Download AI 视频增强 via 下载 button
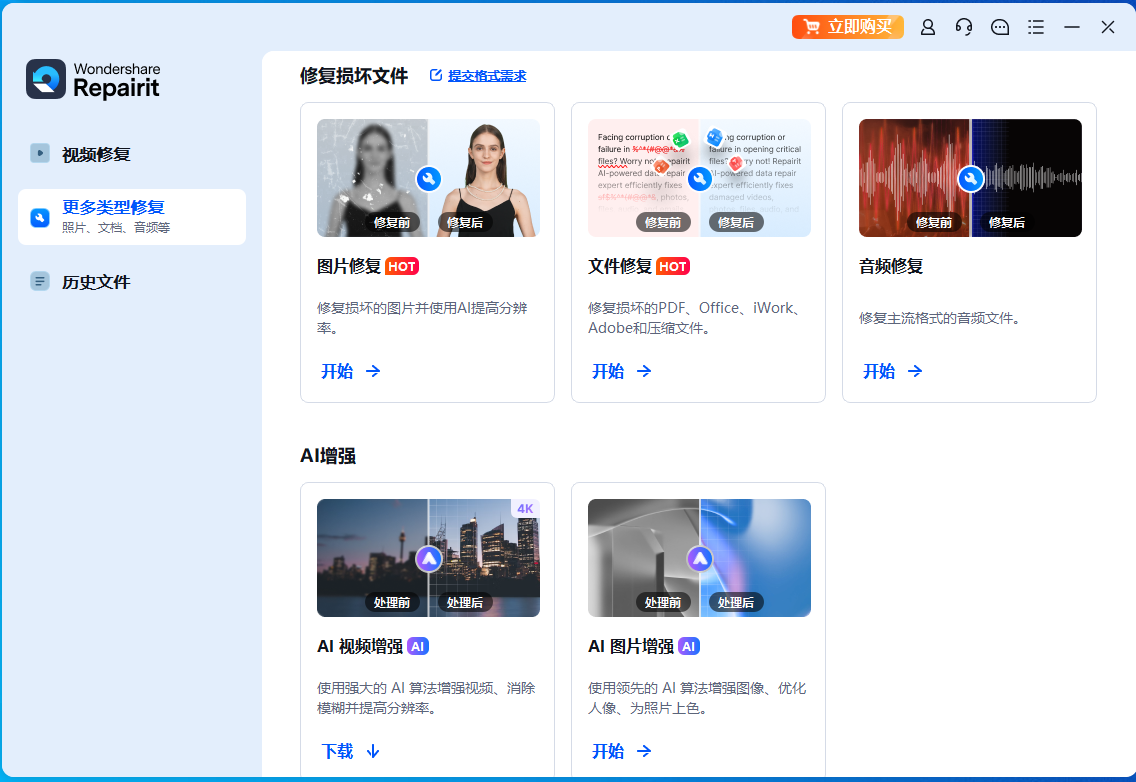Screen dimensions: 1136x782 350,751
